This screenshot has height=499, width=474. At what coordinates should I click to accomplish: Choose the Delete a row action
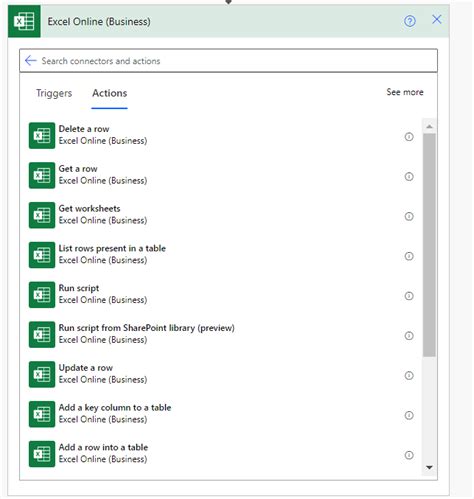222,136
